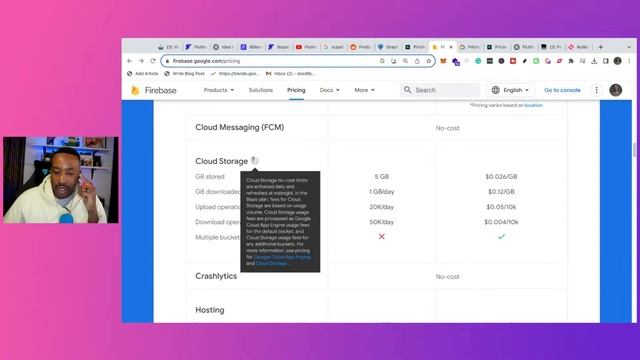The height and width of the screenshot is (360, 640).
Task: Open the Firebase account avatar
Action: (616, 90)
